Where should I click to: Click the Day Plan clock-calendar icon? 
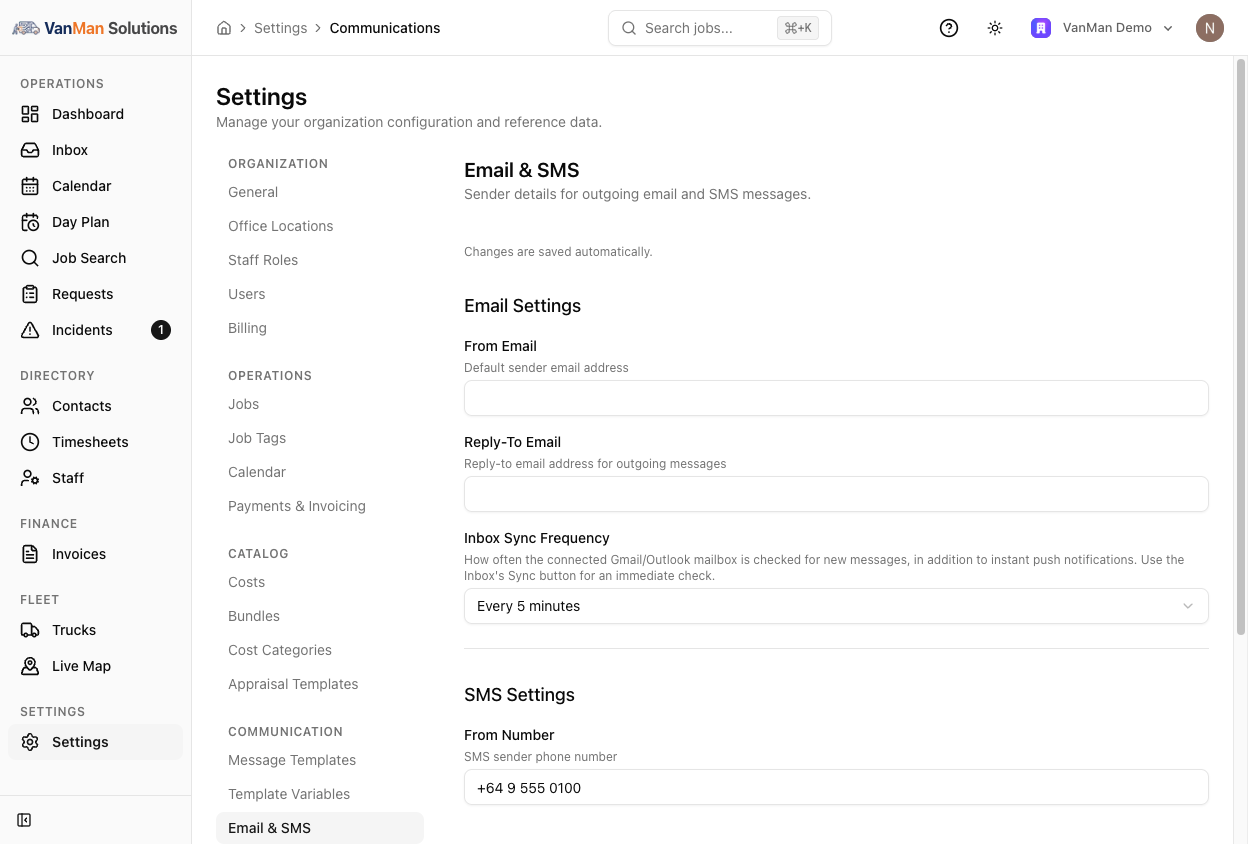[x=30, y=222]
